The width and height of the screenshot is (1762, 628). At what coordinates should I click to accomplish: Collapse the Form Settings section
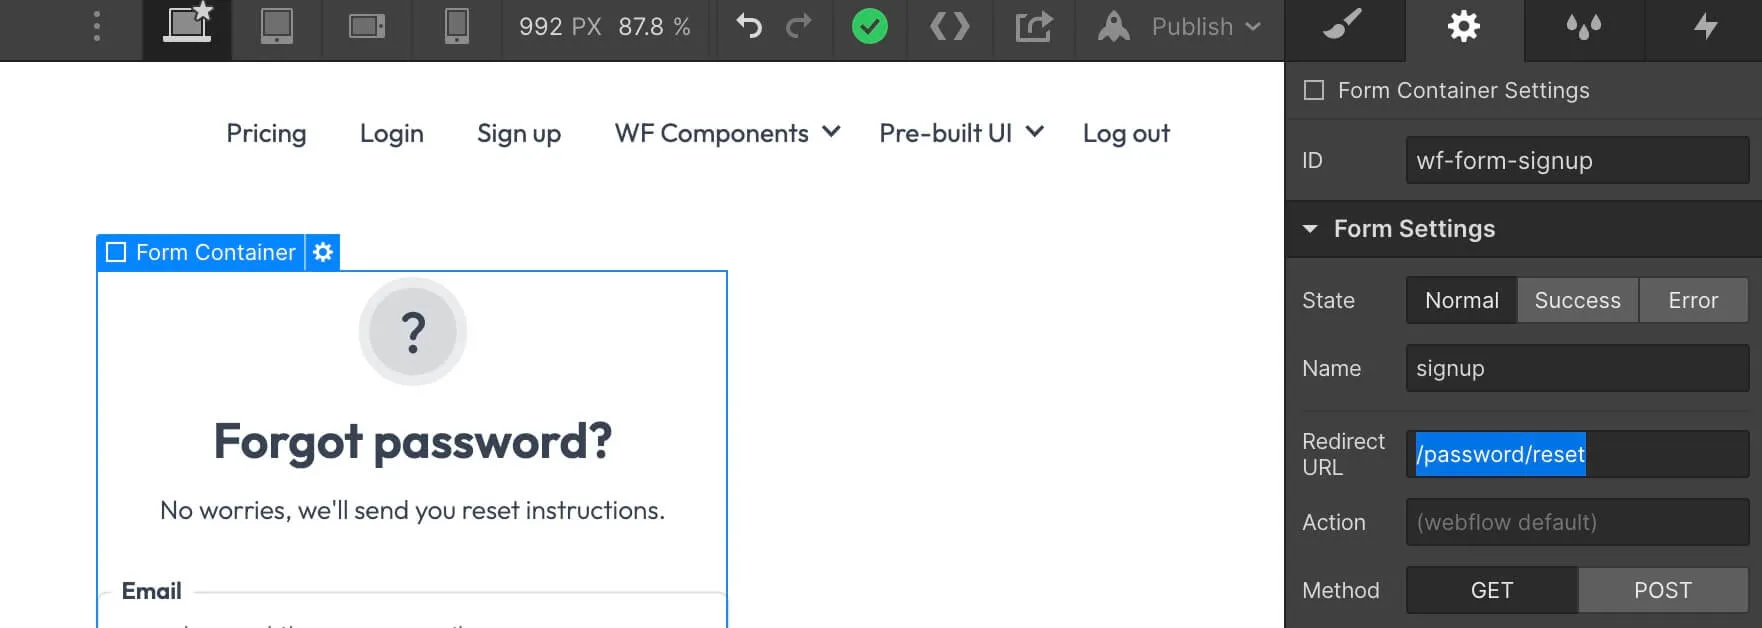[1311, 229]
